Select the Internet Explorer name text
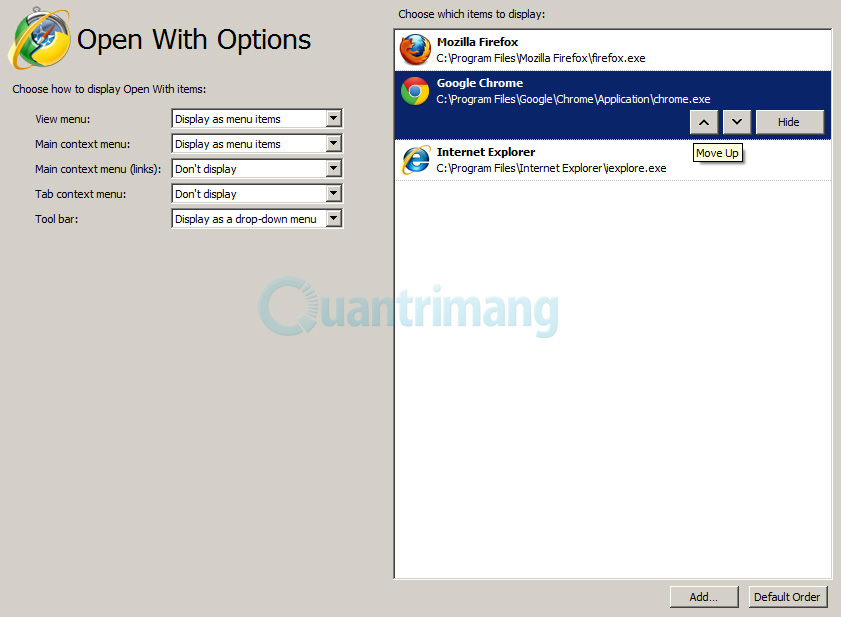The image size is (841, 617). (486, 152)
